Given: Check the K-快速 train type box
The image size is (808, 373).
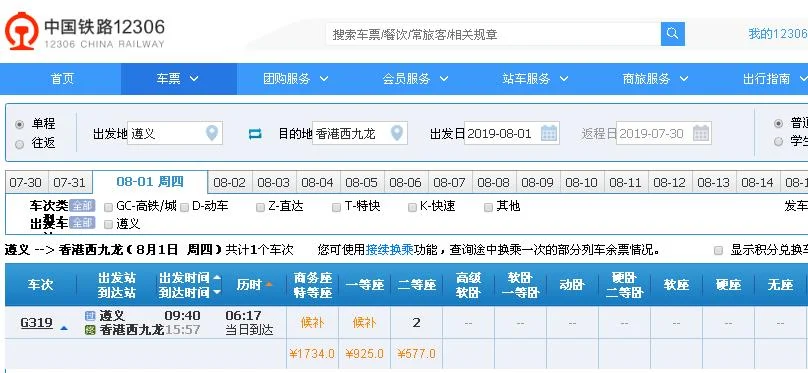Looking at the screenshot, I should click(x=412, y=207).
